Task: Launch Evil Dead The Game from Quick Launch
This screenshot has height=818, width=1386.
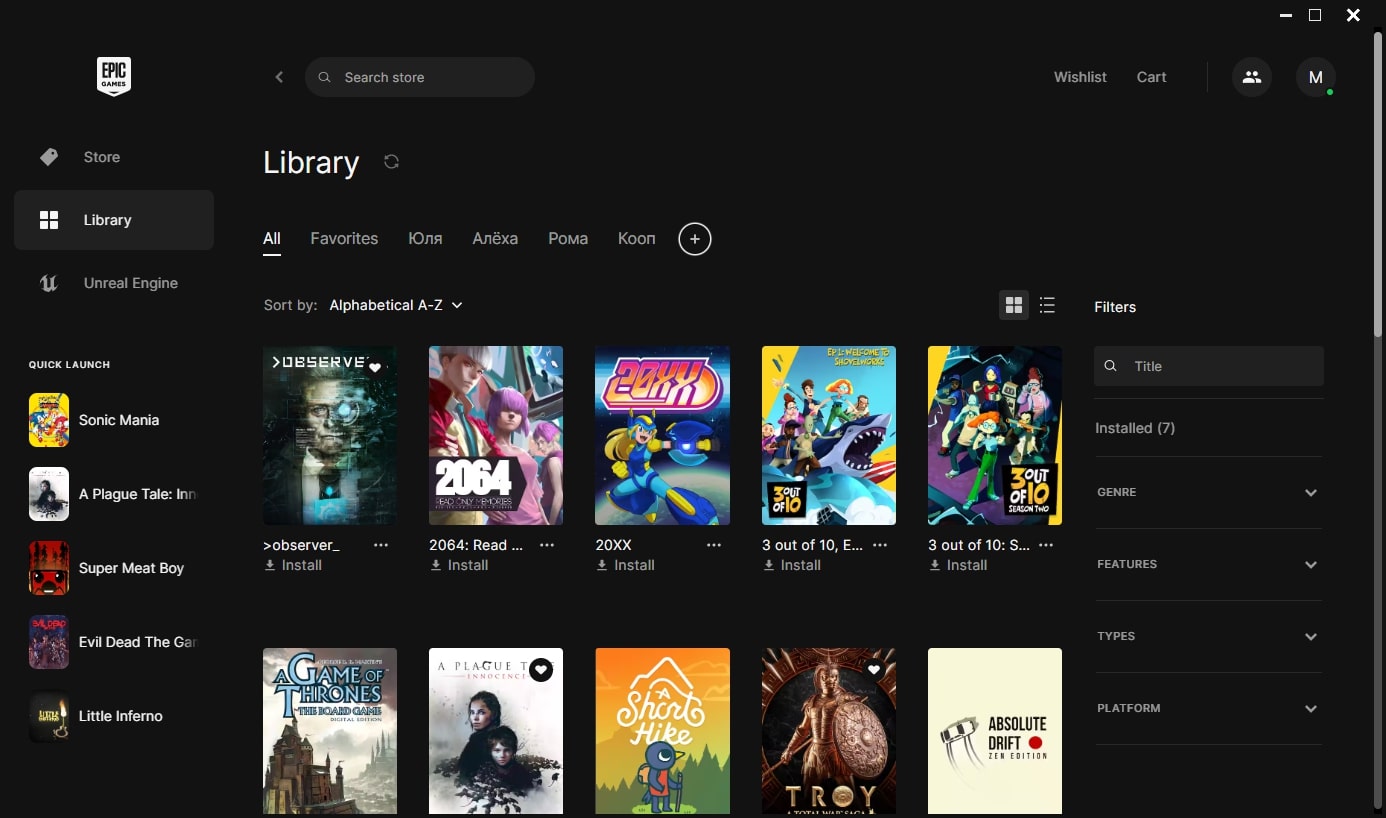Action: coord(114,642)
